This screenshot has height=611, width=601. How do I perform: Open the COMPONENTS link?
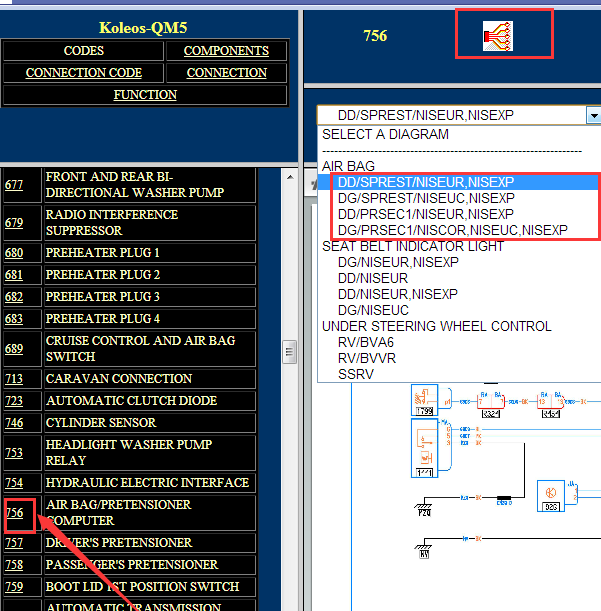tap(226, 51)
